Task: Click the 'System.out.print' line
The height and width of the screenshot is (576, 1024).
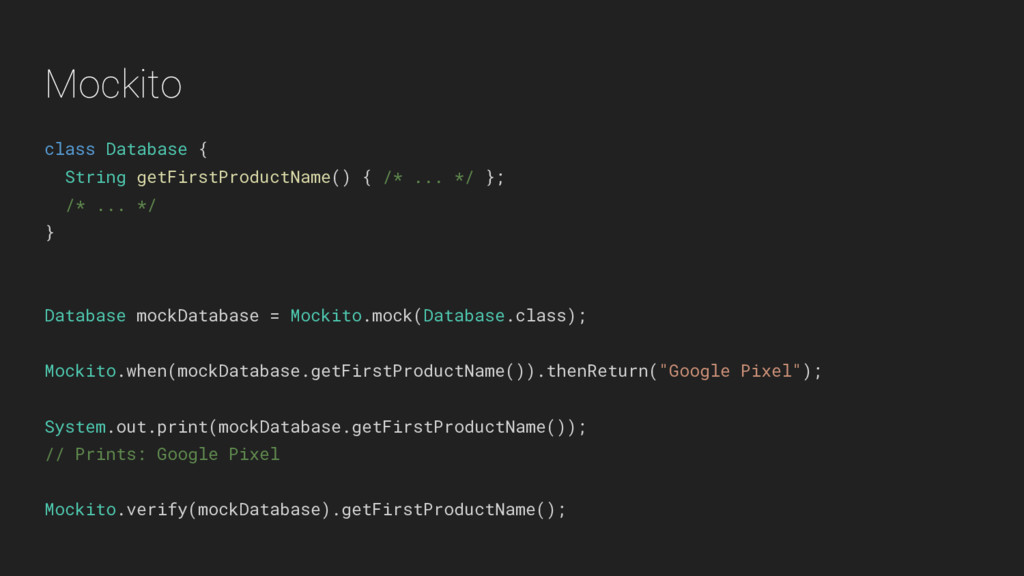Action: click(x=315, y=427)
